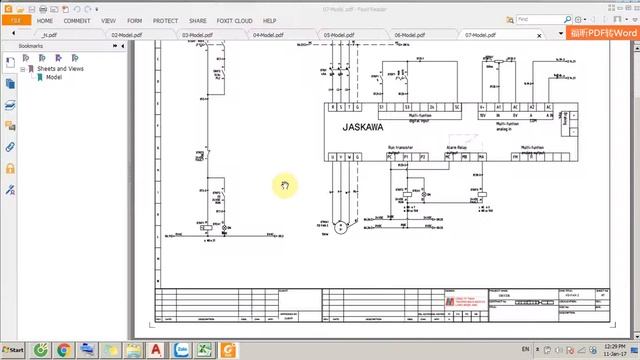Open the Foxit Reader taskbar icon
This screenshot has width=640, height=360.
click(x=229, y=350)
